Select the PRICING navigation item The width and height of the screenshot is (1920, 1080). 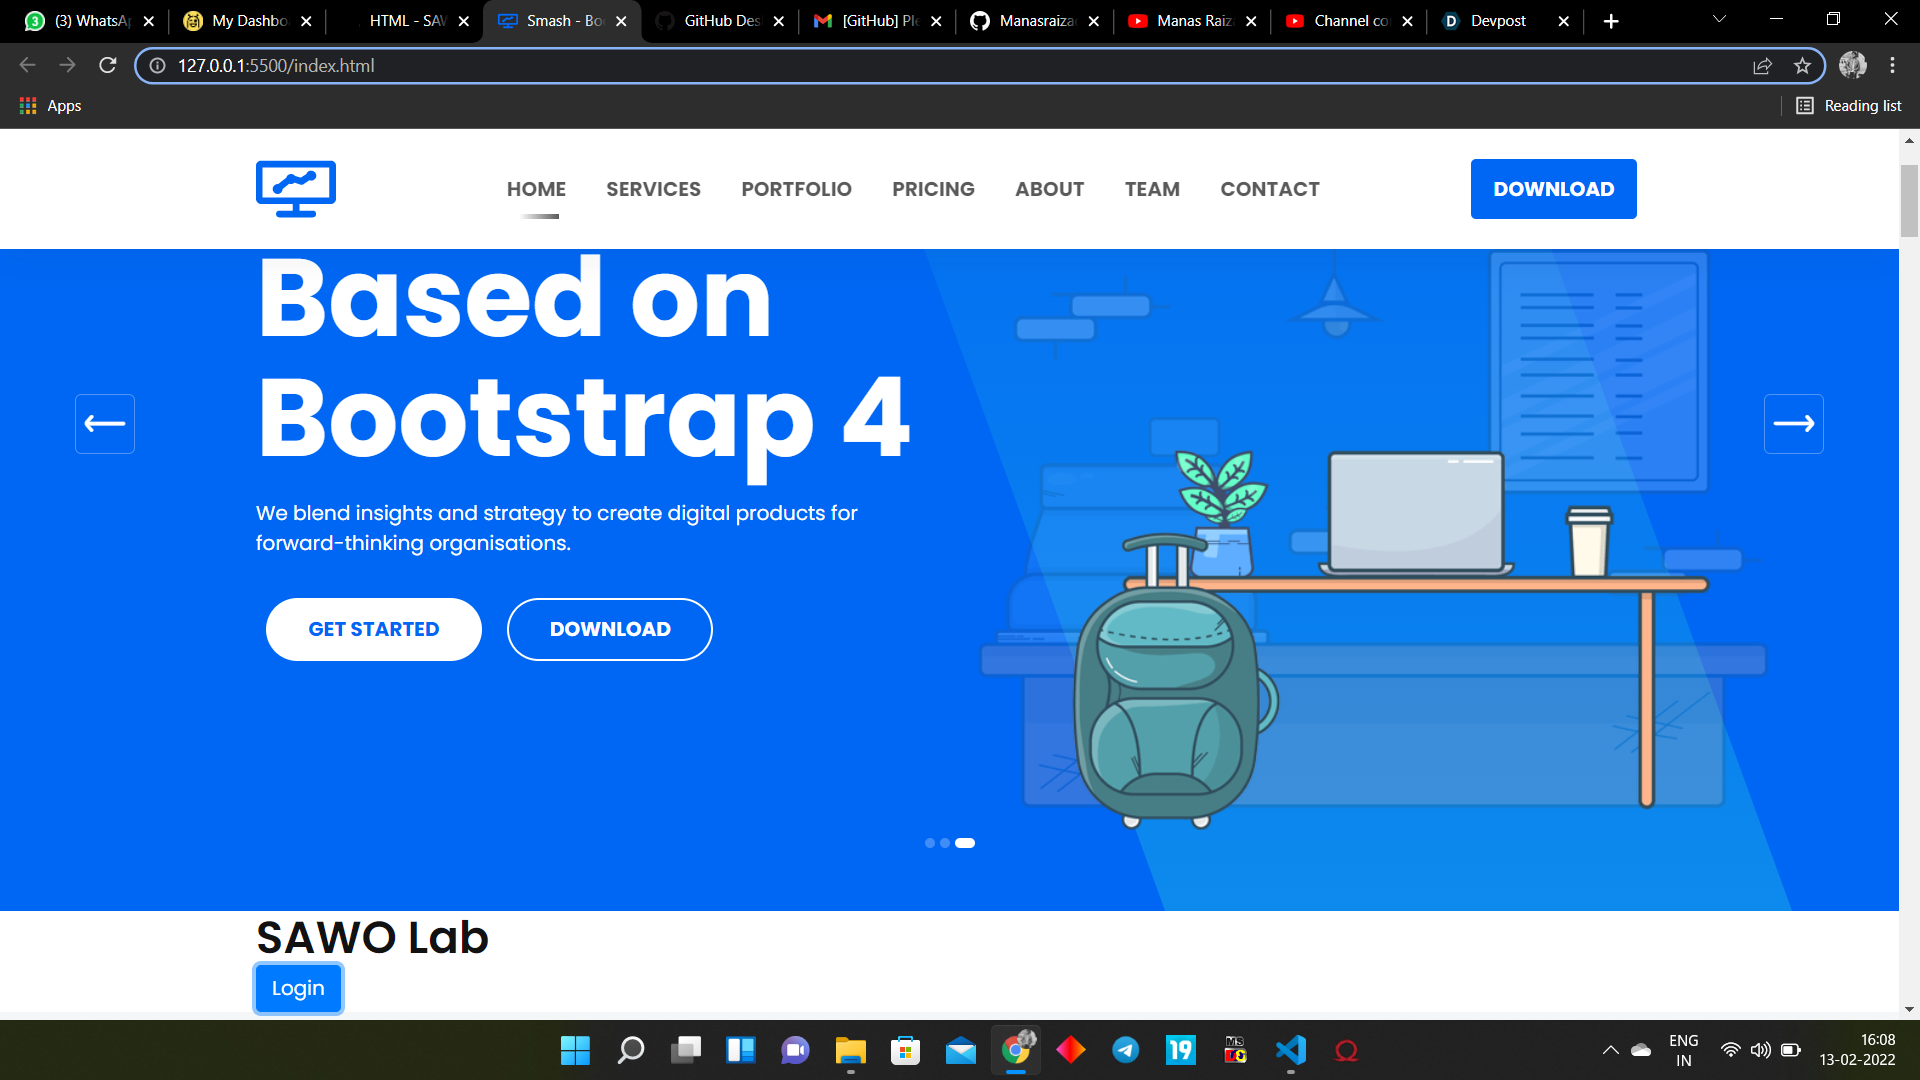tap(933, 189)
